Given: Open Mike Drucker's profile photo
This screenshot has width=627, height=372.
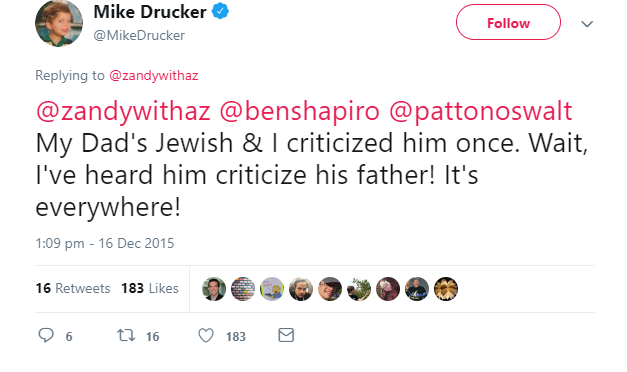Looking at the screenshot, I should tap(59, 23).
